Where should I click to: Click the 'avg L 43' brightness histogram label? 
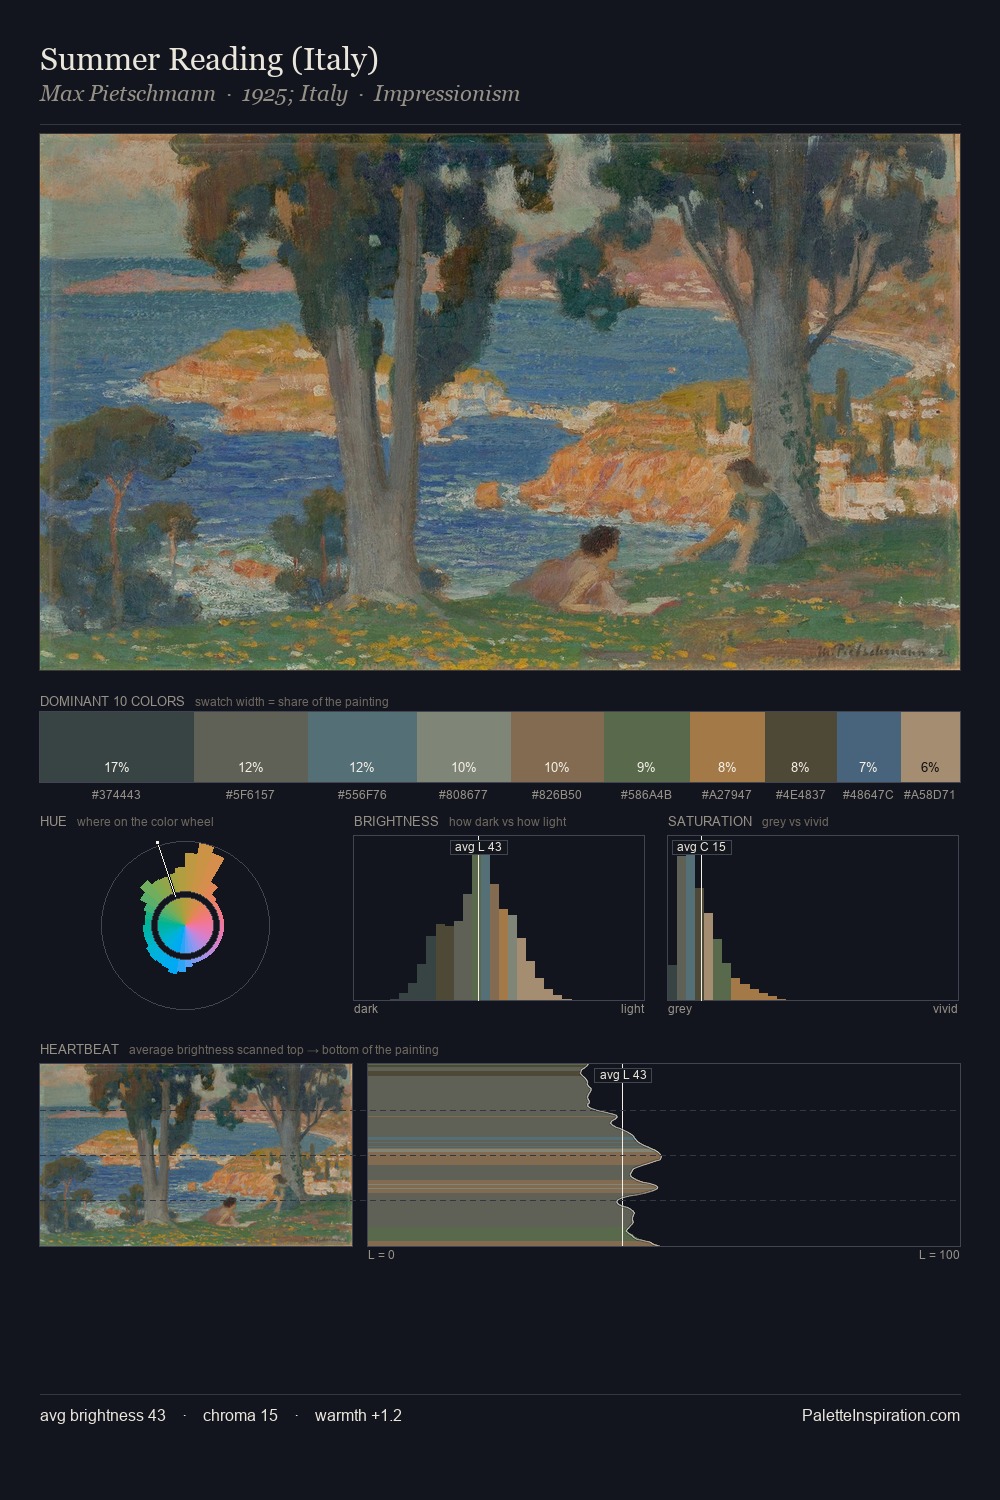pos(479,847)
